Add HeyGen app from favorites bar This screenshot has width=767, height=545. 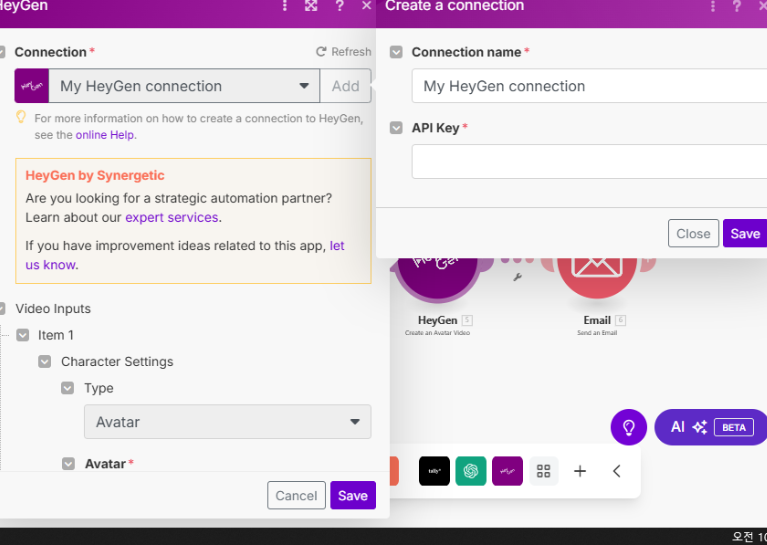(x=507, y=471)
